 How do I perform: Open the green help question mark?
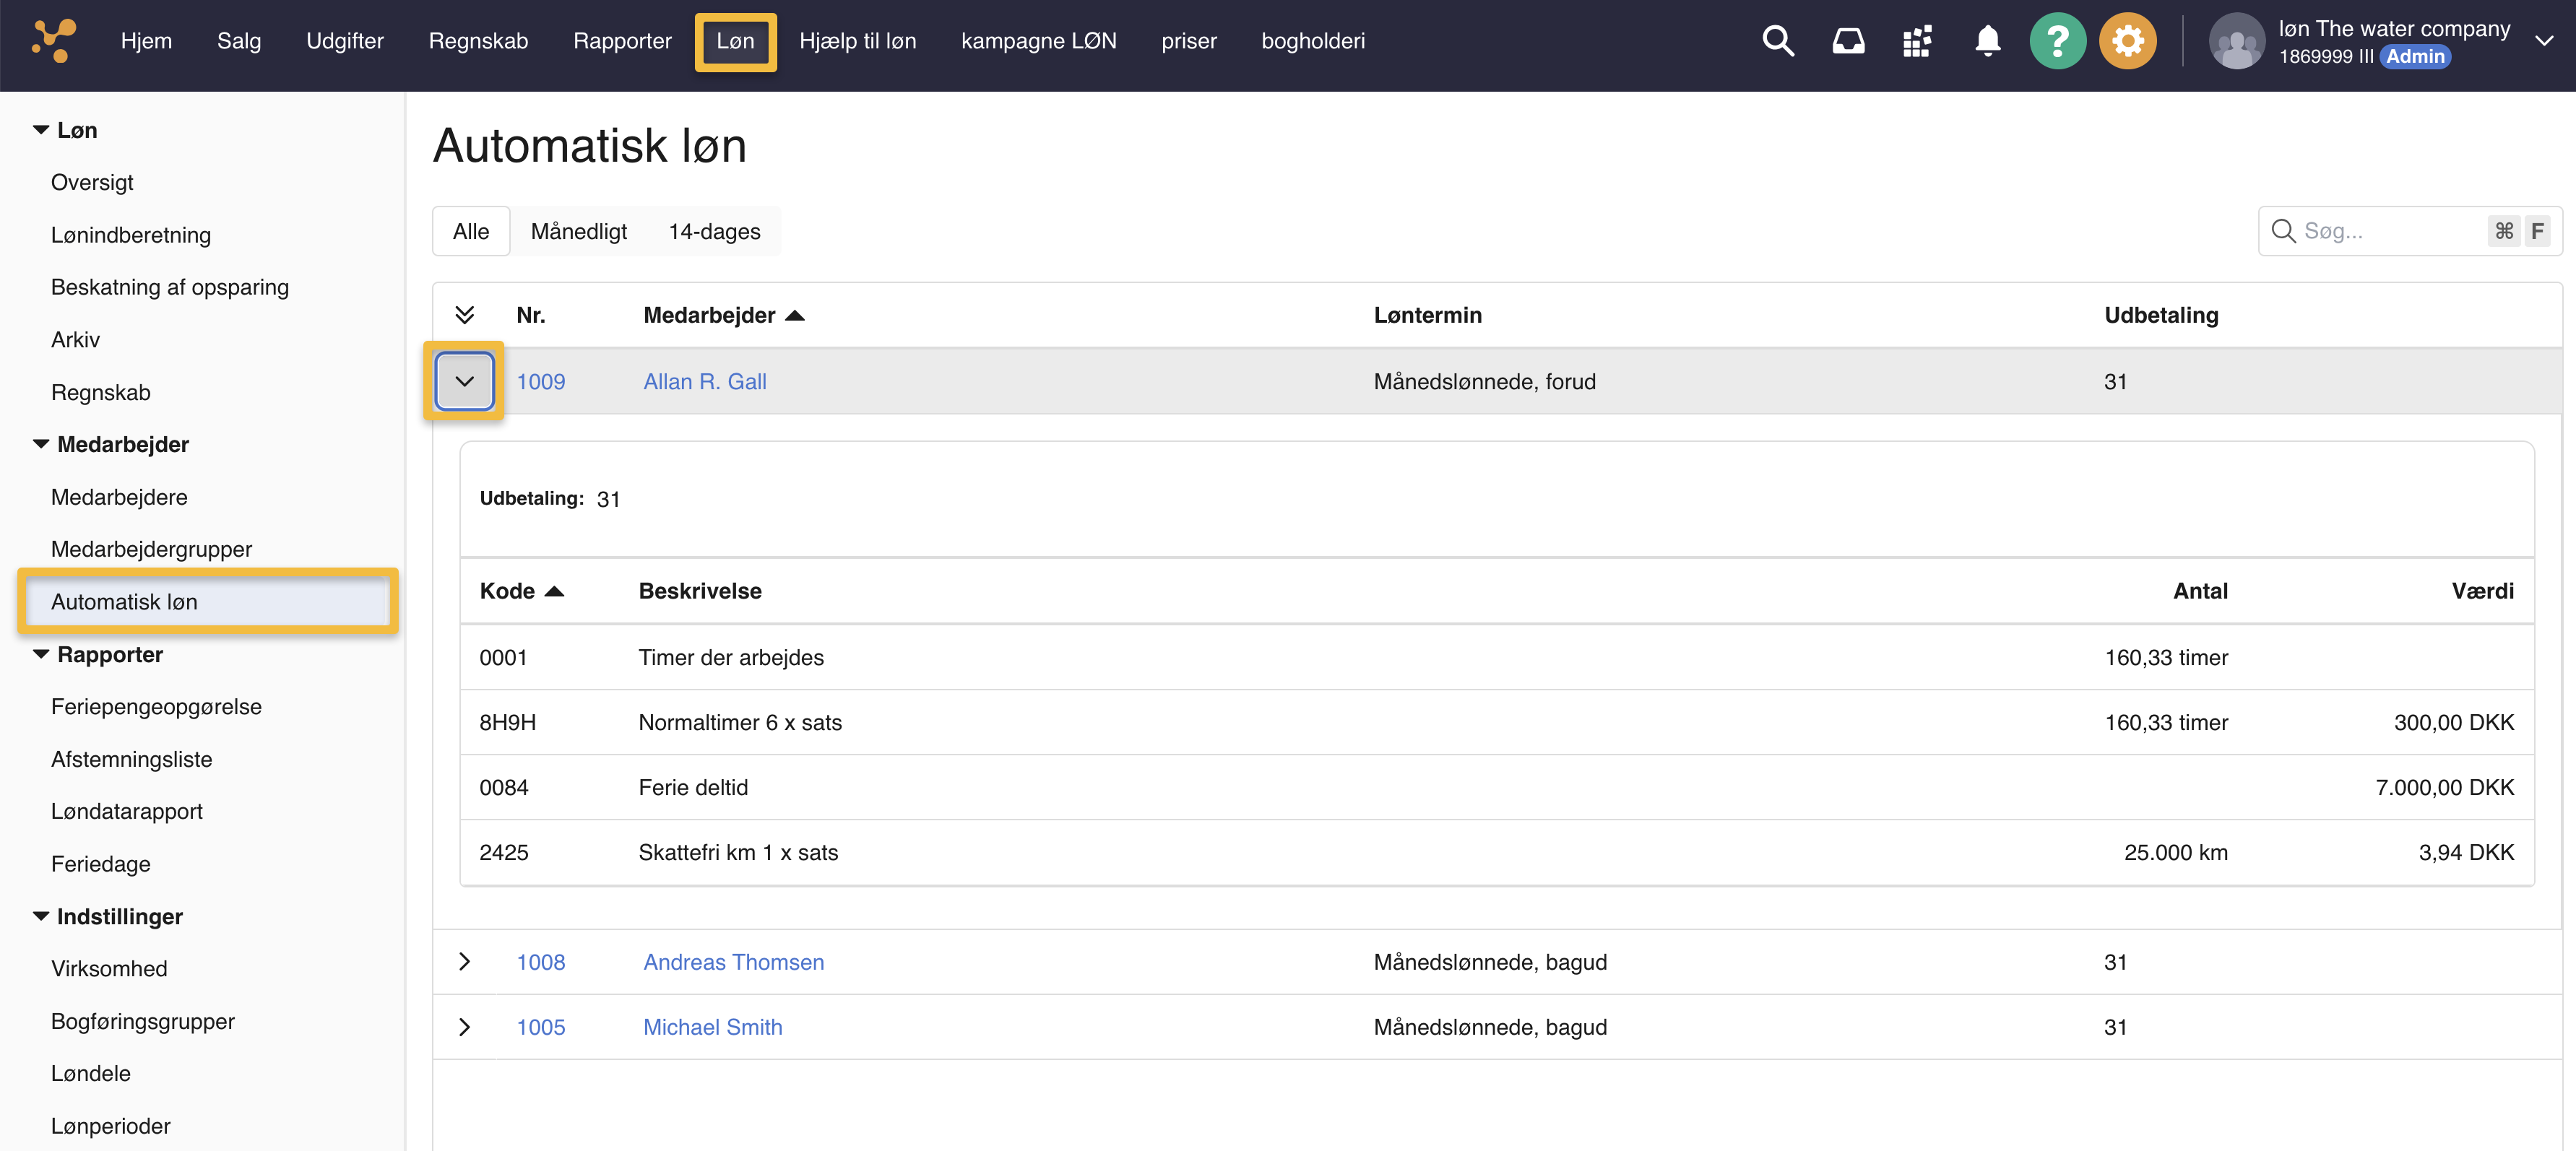(2057, 41)
